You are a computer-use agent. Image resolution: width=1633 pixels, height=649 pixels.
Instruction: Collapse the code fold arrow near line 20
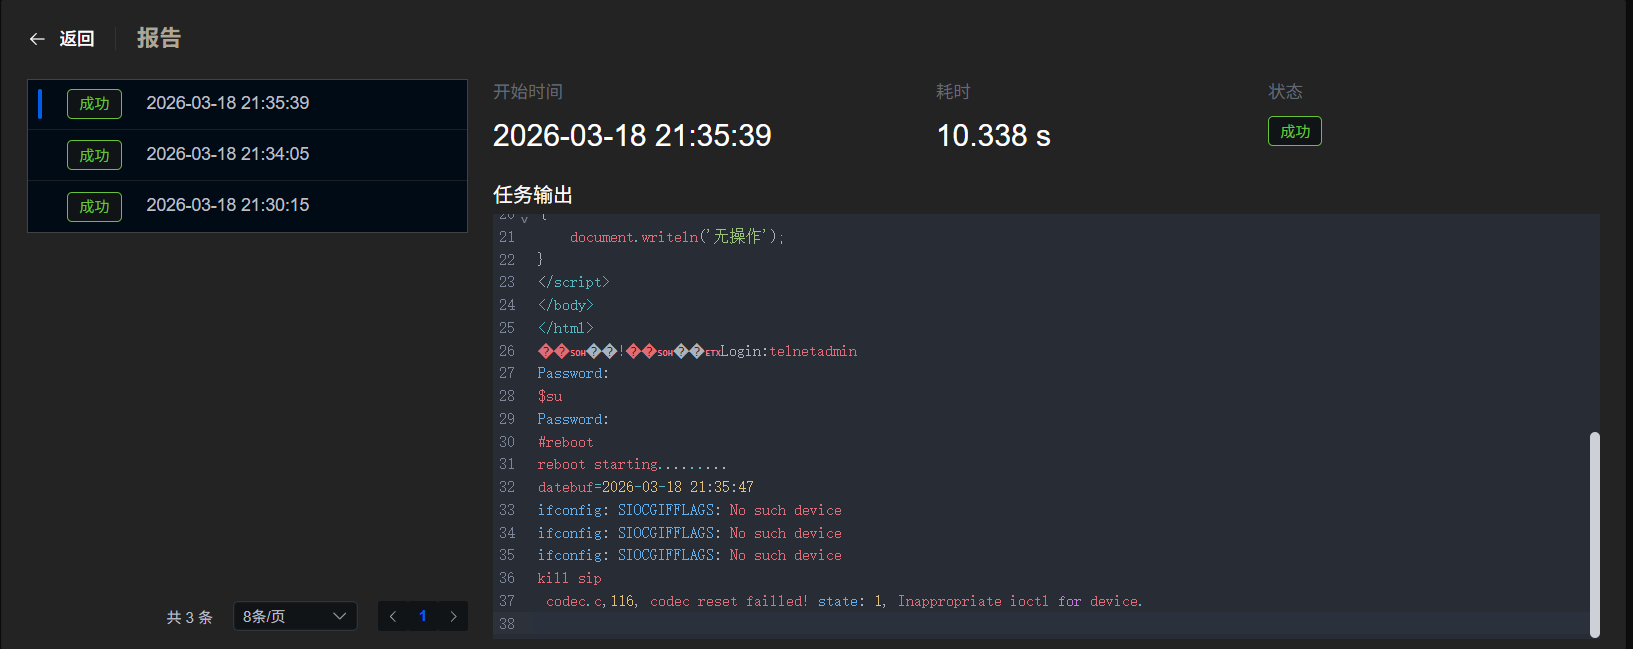click(524, 218)
